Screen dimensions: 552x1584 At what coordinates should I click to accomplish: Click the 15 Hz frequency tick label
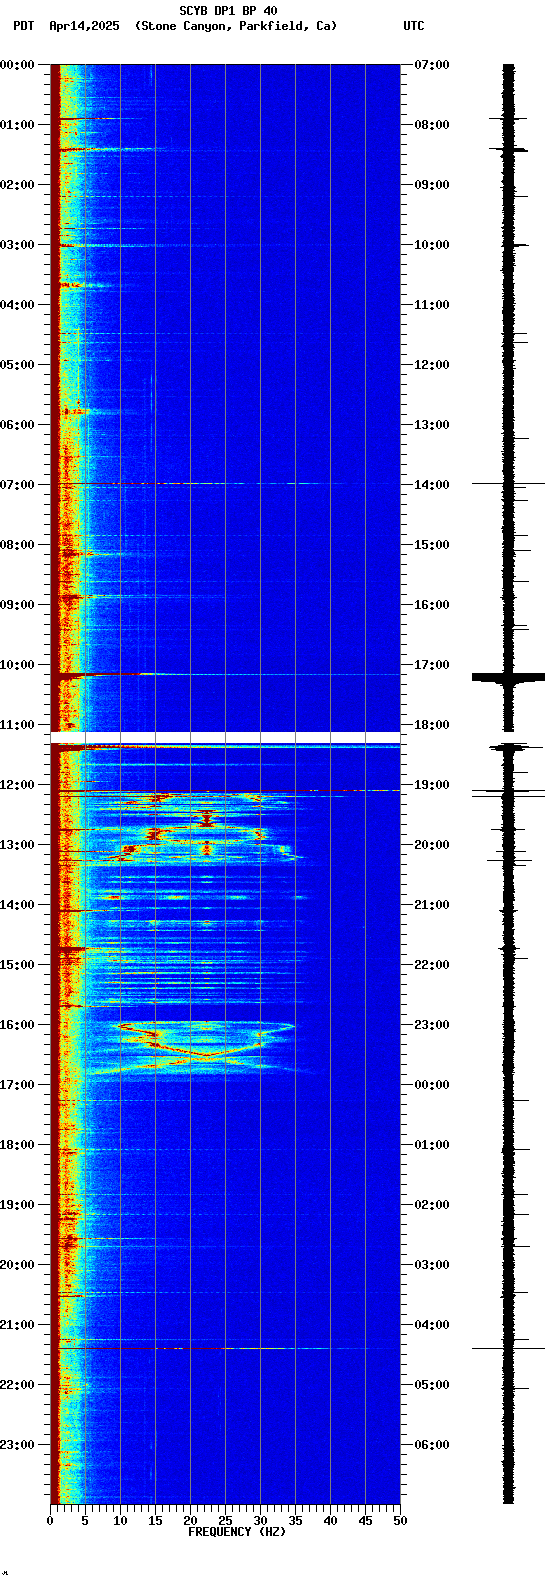coord(155,1521)
